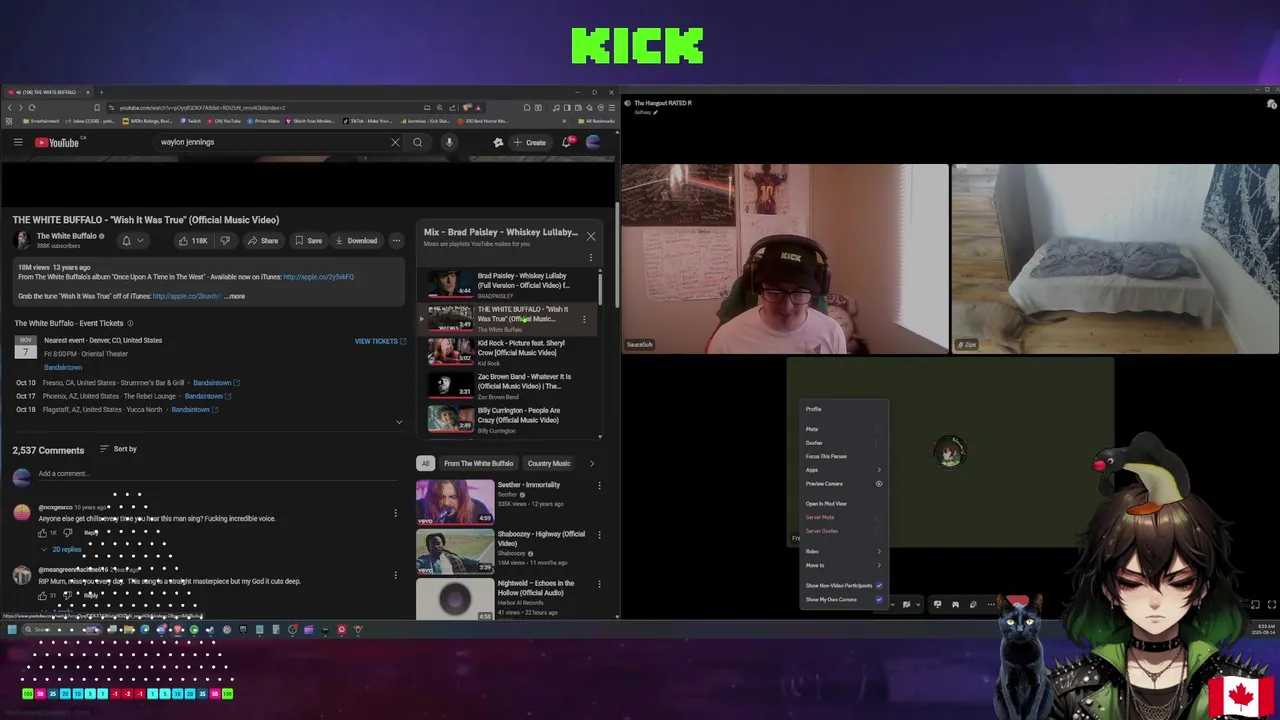Go back in the browser
This screenshot has height=720, width=1280.
(10, 107)
